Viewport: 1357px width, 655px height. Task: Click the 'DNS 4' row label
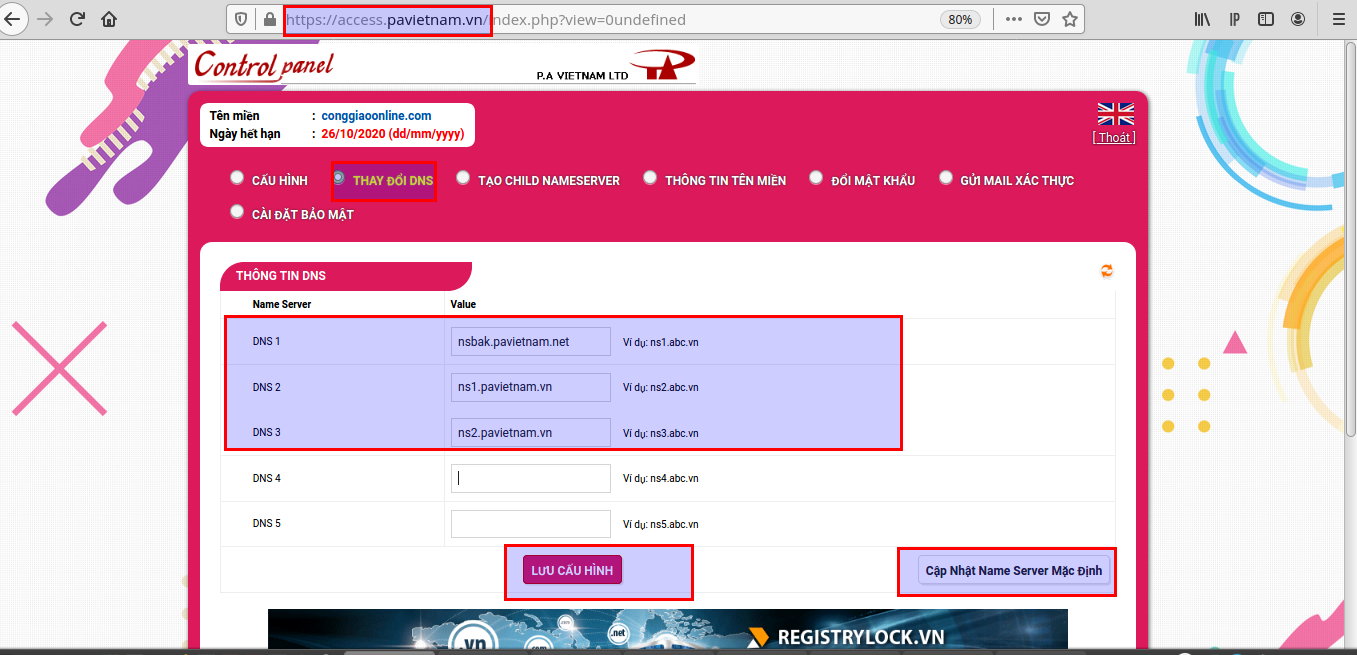pyautogui.click(x=267, y=479)
